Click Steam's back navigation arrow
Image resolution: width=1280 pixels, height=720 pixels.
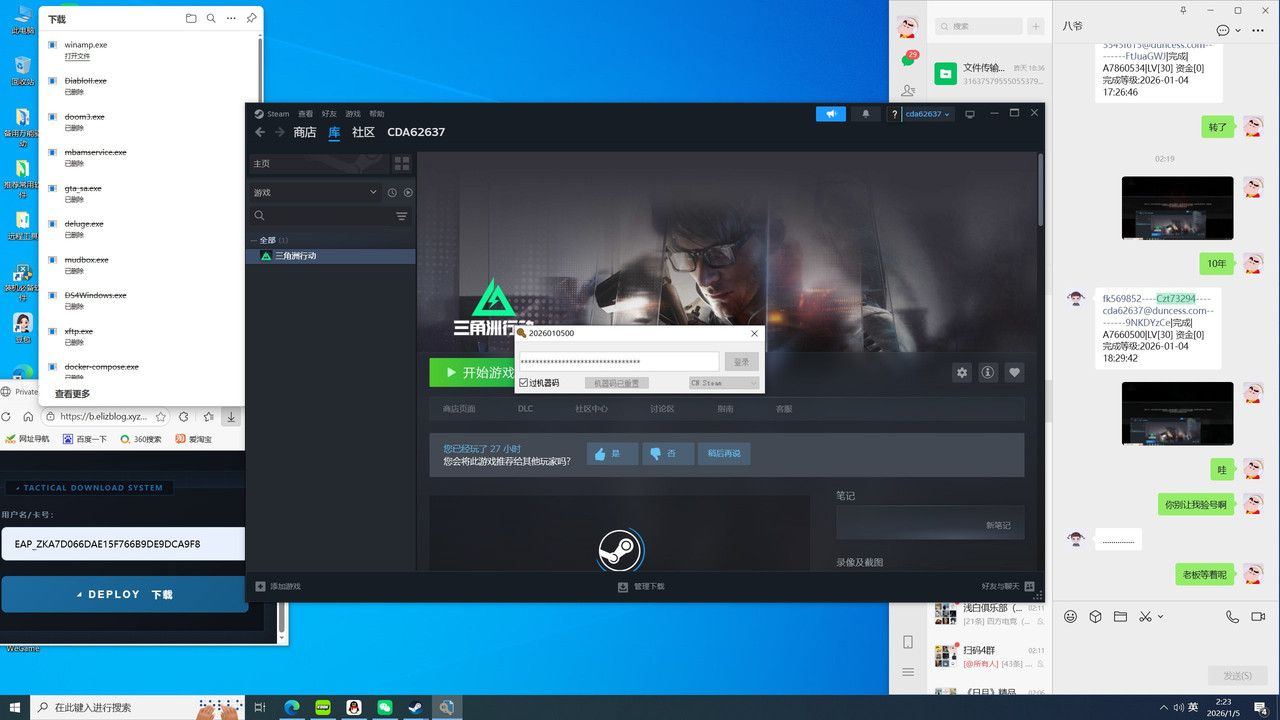click(260, 132)
